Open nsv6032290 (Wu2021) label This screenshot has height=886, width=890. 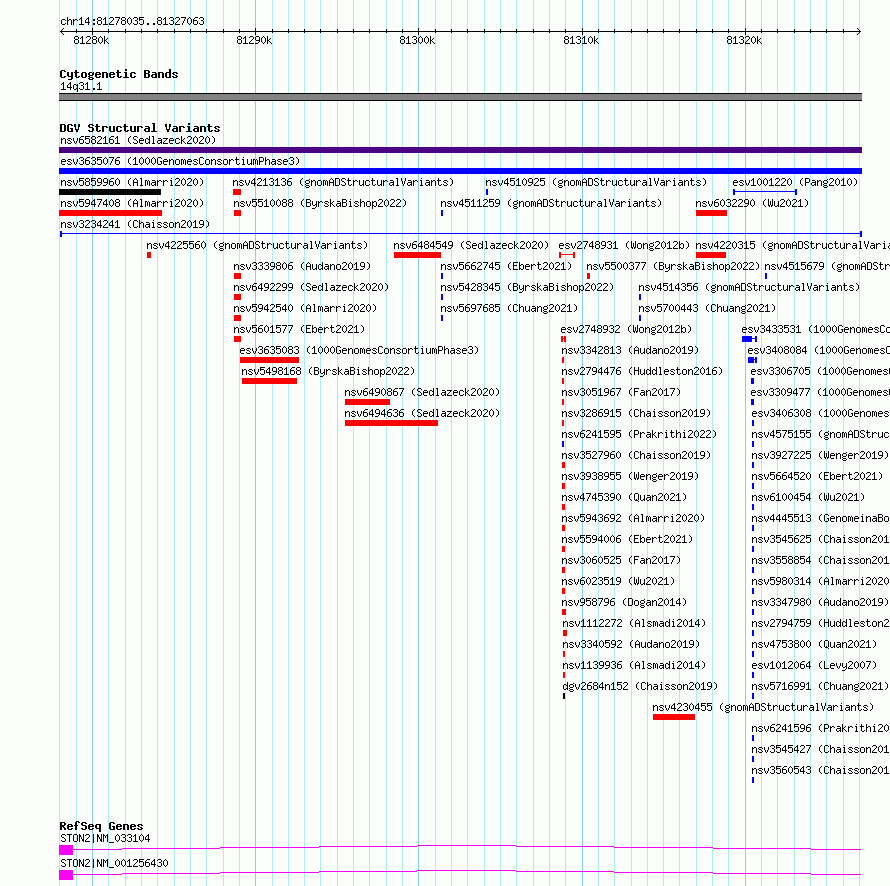[752, 203]
